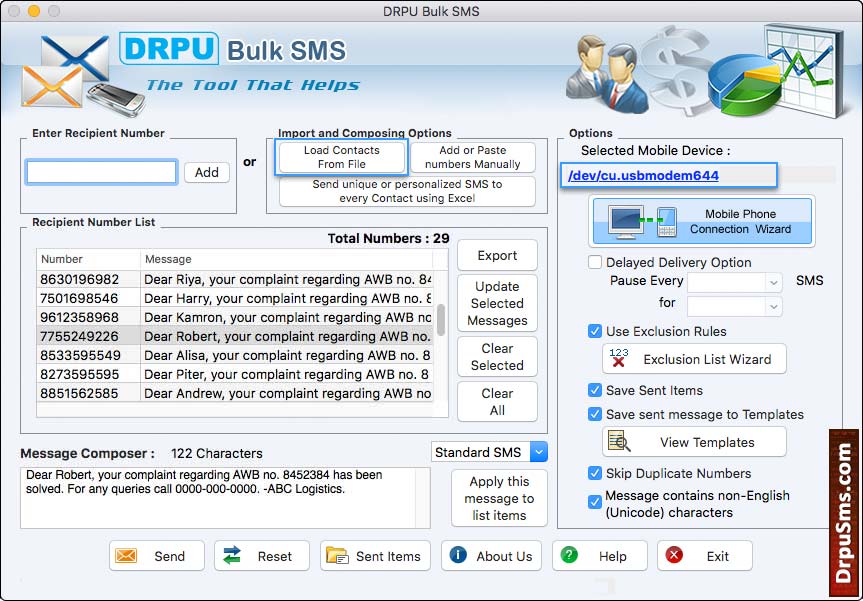Click the Number column header
This screenshot has height=601, width=863.
pyautogui.click(x=88, y=259)
